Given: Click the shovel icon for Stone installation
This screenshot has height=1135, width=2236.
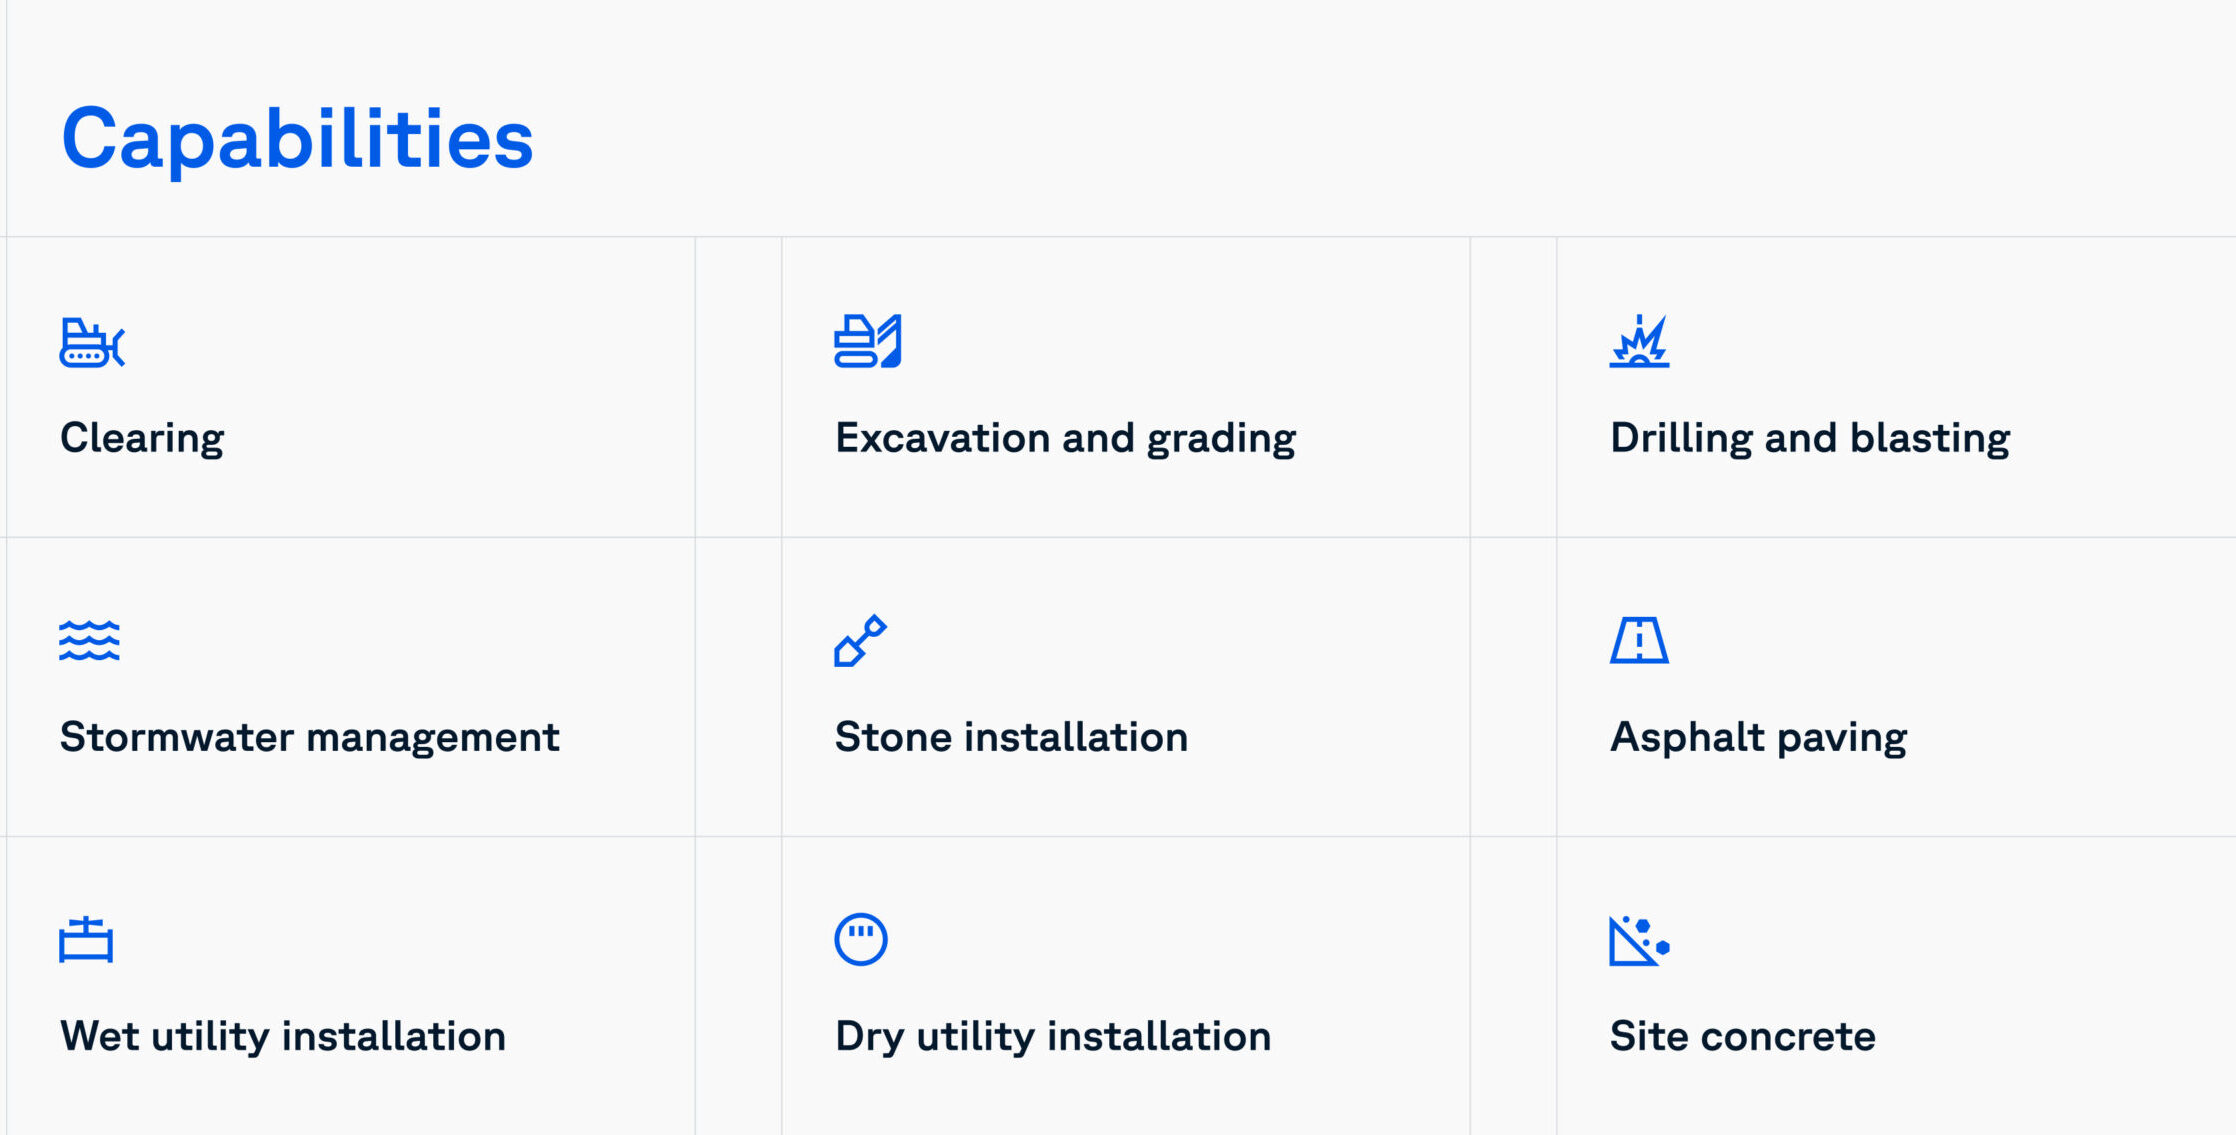Looking at the screenshot, I should point(860,640).
